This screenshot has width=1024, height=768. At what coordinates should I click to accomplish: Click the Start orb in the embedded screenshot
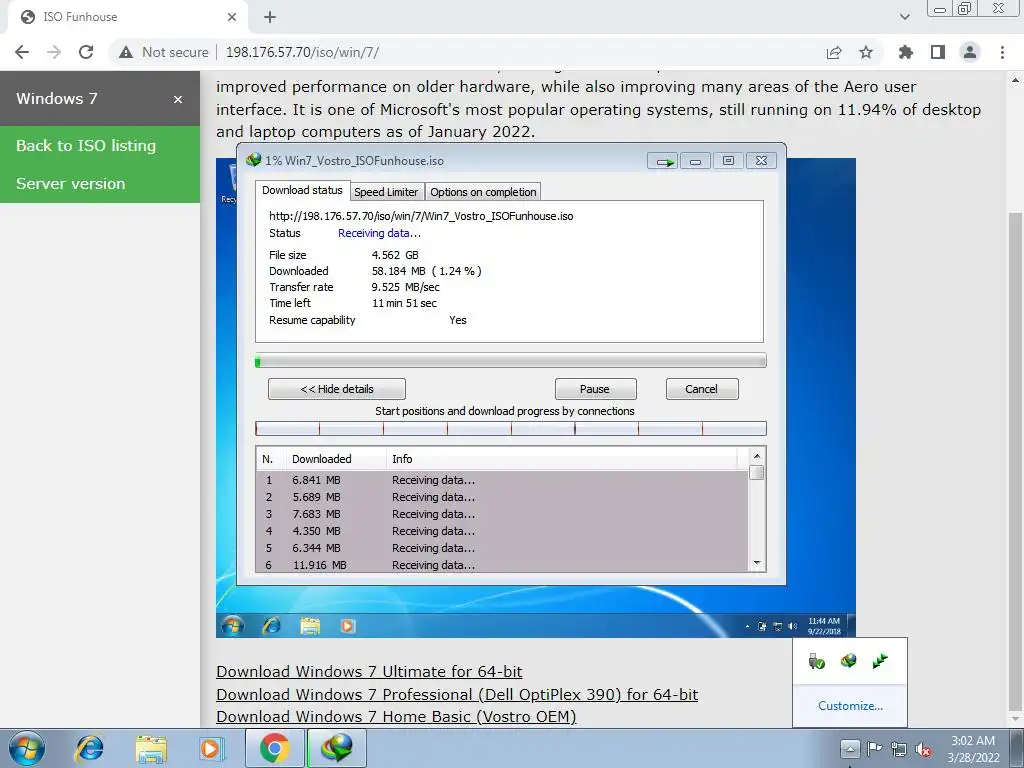[x=232, y=626]
